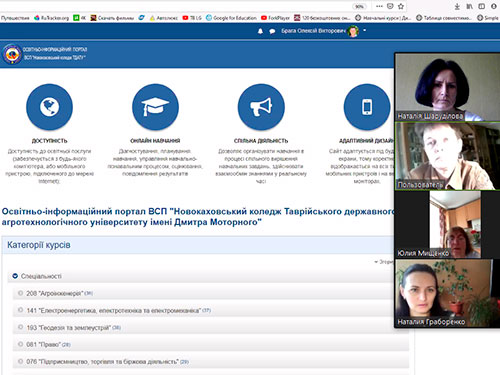Screen dimensions: 500x375
Task: Expand the 081 Право category
Action: click(x=20, y=344)
